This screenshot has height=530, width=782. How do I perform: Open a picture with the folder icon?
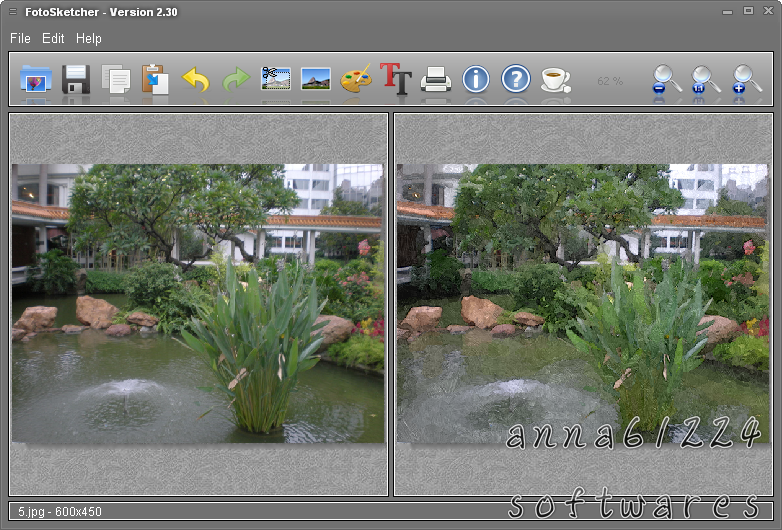click(x=36, y=79)
